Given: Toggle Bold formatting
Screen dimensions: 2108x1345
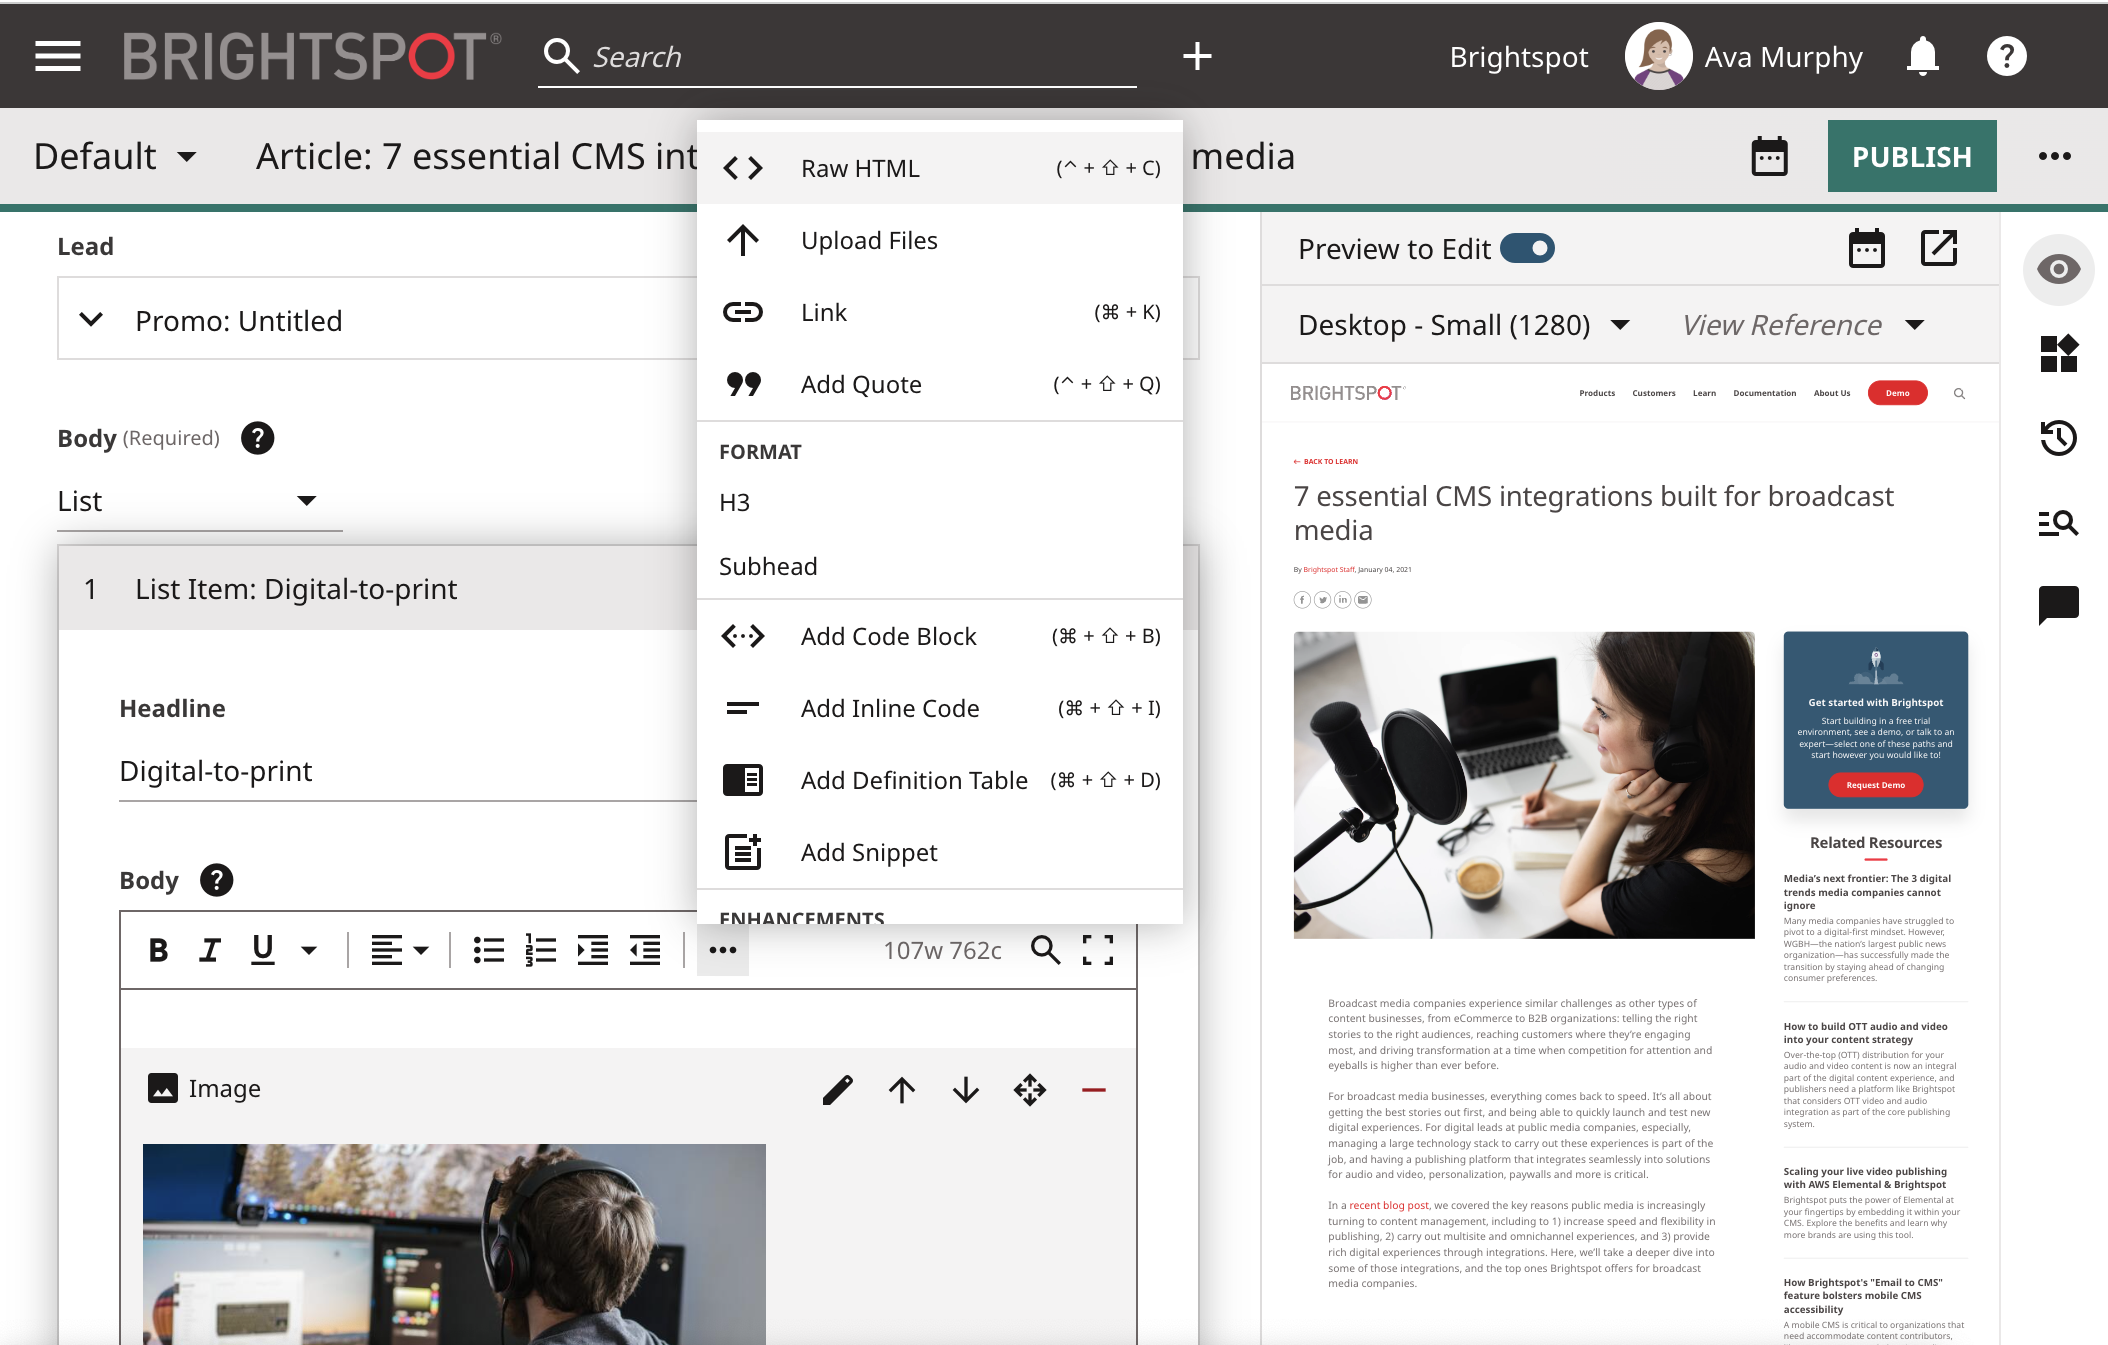Looking at the screenshot, I should (158, 950).
